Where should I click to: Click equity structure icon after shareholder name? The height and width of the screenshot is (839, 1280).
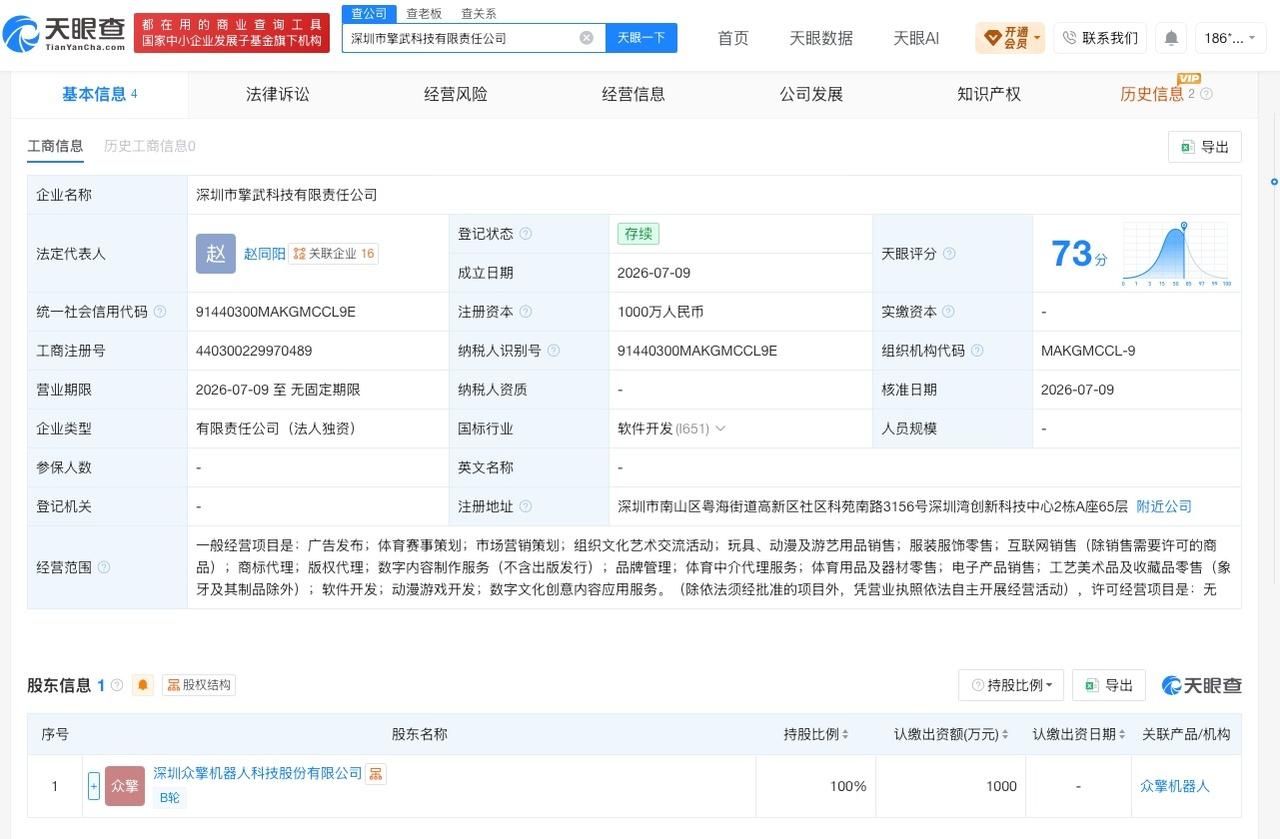coord(376,773)
